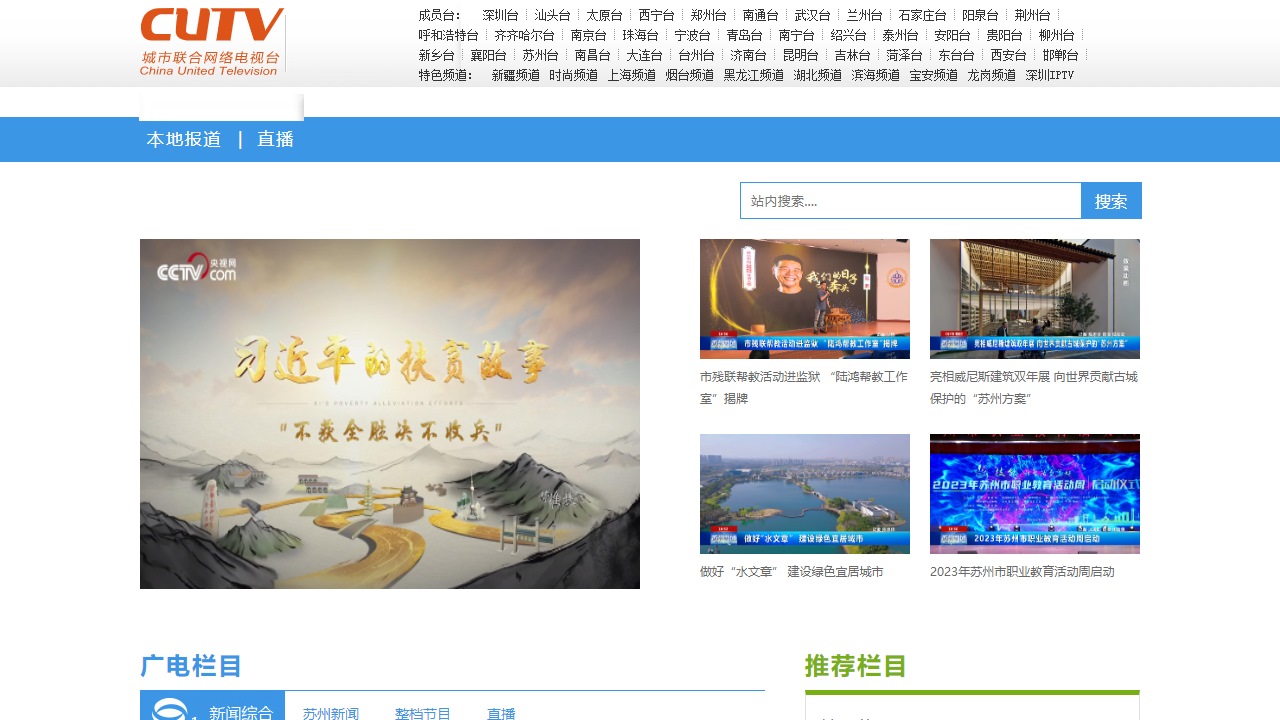This screenshot has width=1280, height=720.
Task: Click the 搜索 search button
Action: pyautogui.click(x=1111, y=201)
